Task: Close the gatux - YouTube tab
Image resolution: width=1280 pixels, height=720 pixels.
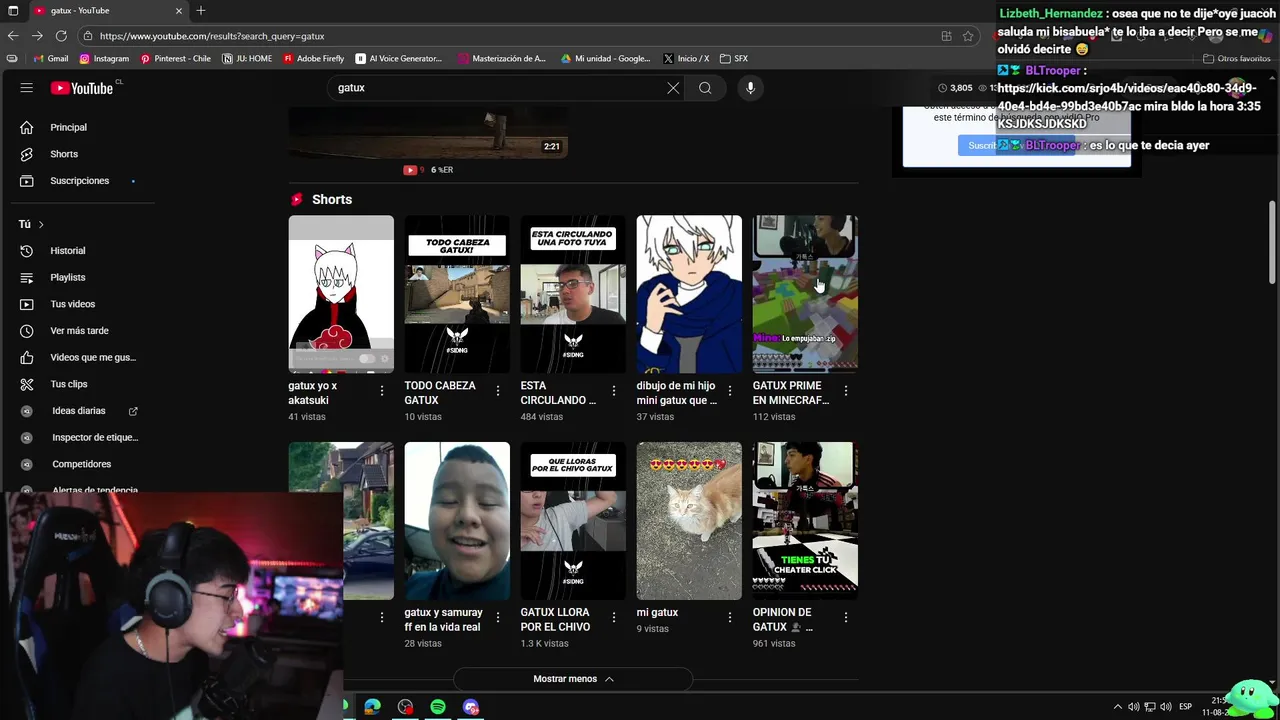Action: tap(179, 11)
